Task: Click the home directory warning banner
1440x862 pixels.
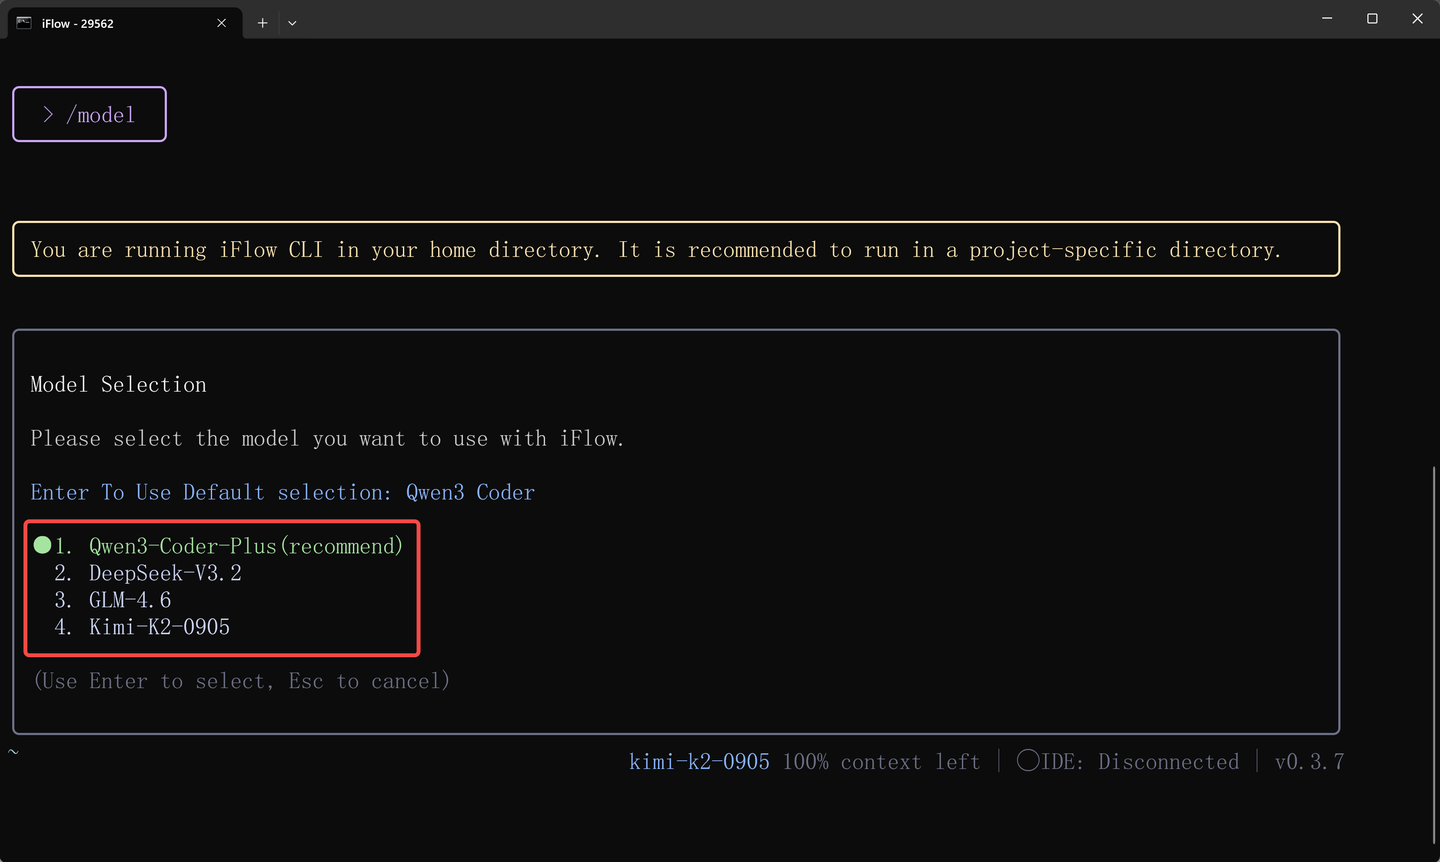Action: 675,249
